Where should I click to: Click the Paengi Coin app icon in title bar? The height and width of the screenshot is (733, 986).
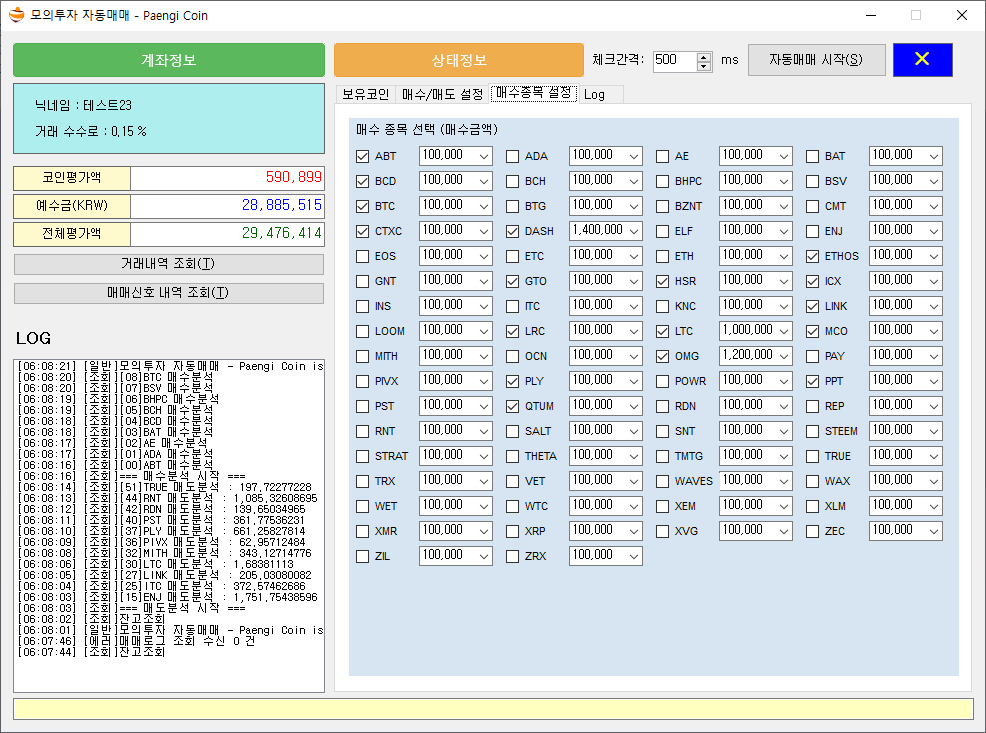(17, 15)
